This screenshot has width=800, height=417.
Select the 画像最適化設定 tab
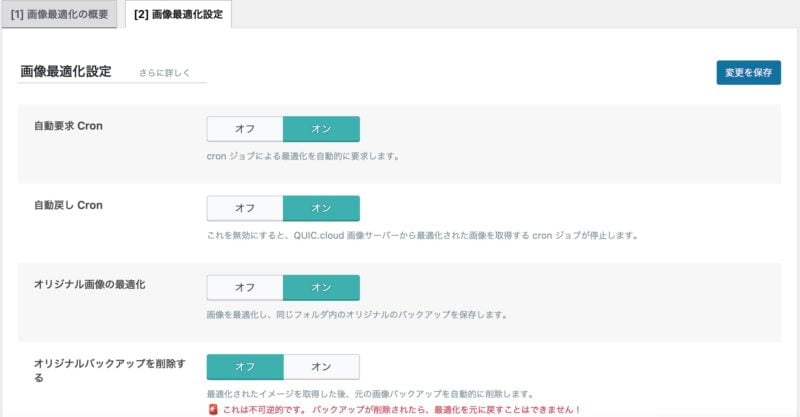tap(178, 15)
